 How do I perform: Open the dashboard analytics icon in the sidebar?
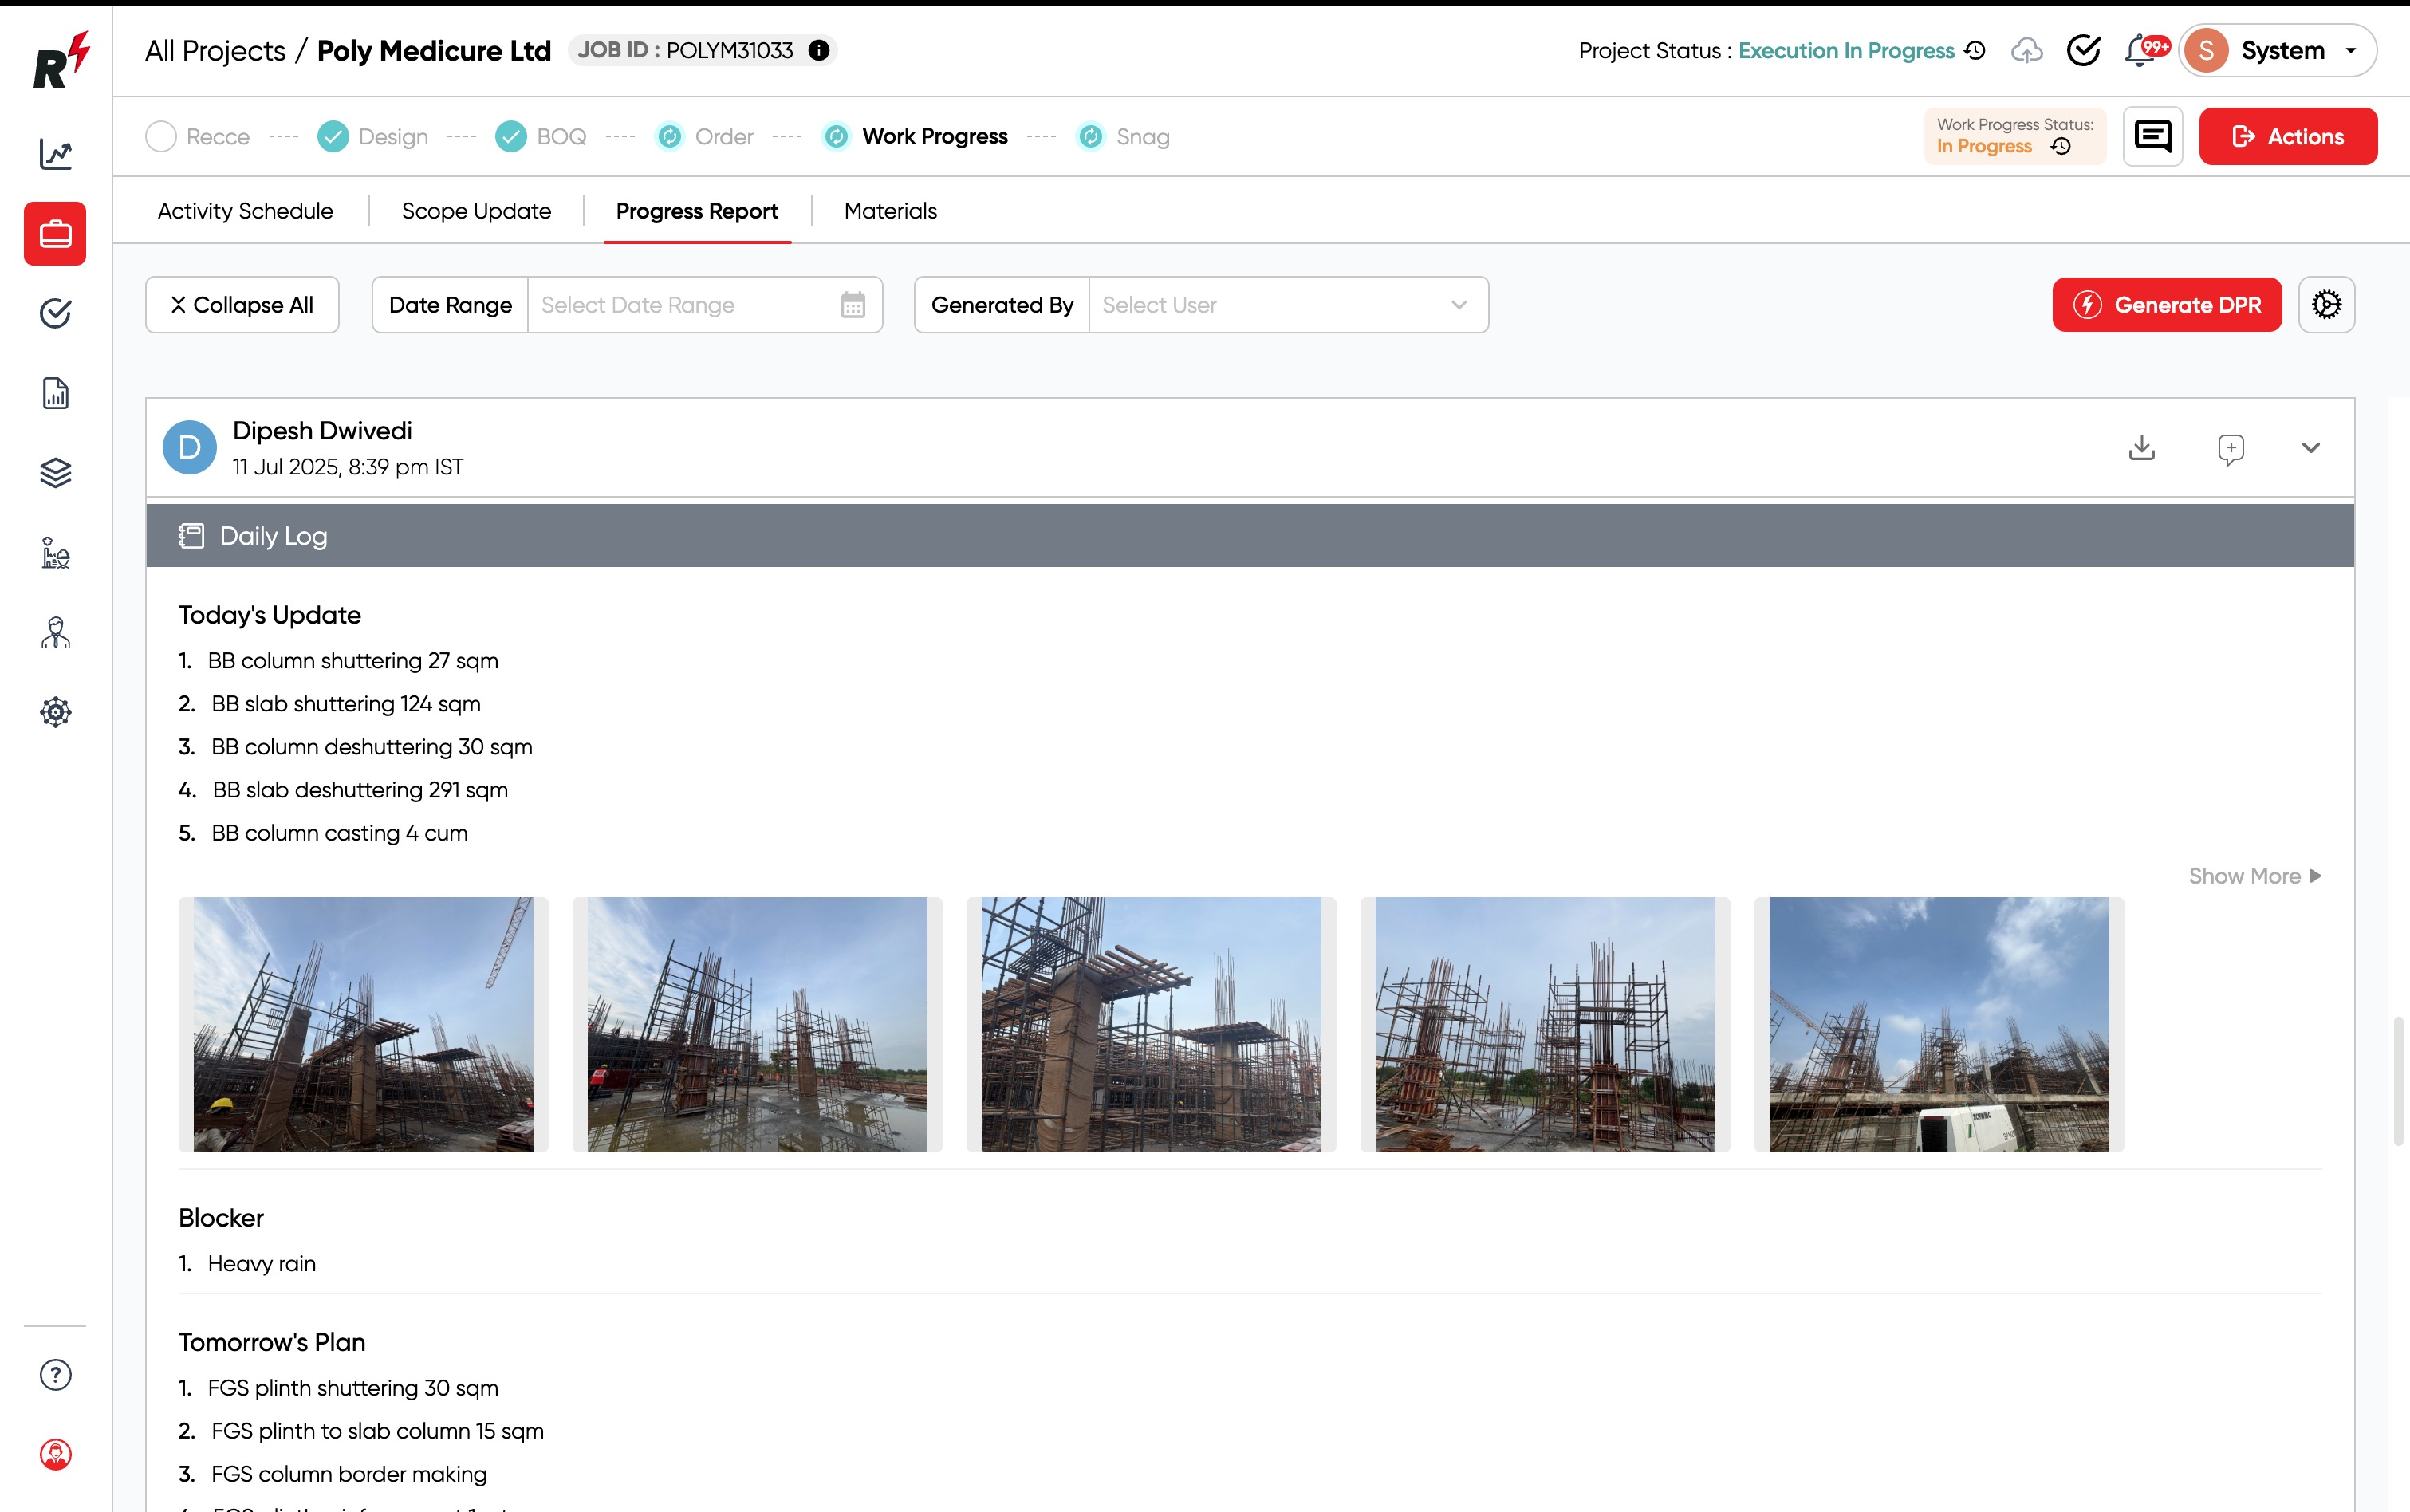pyautogui.click(x=55, y=155)
